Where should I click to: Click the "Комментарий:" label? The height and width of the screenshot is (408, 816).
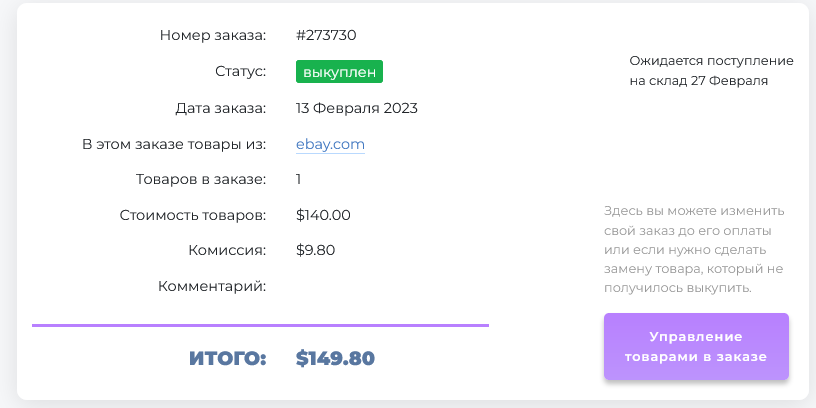[212, 287]
